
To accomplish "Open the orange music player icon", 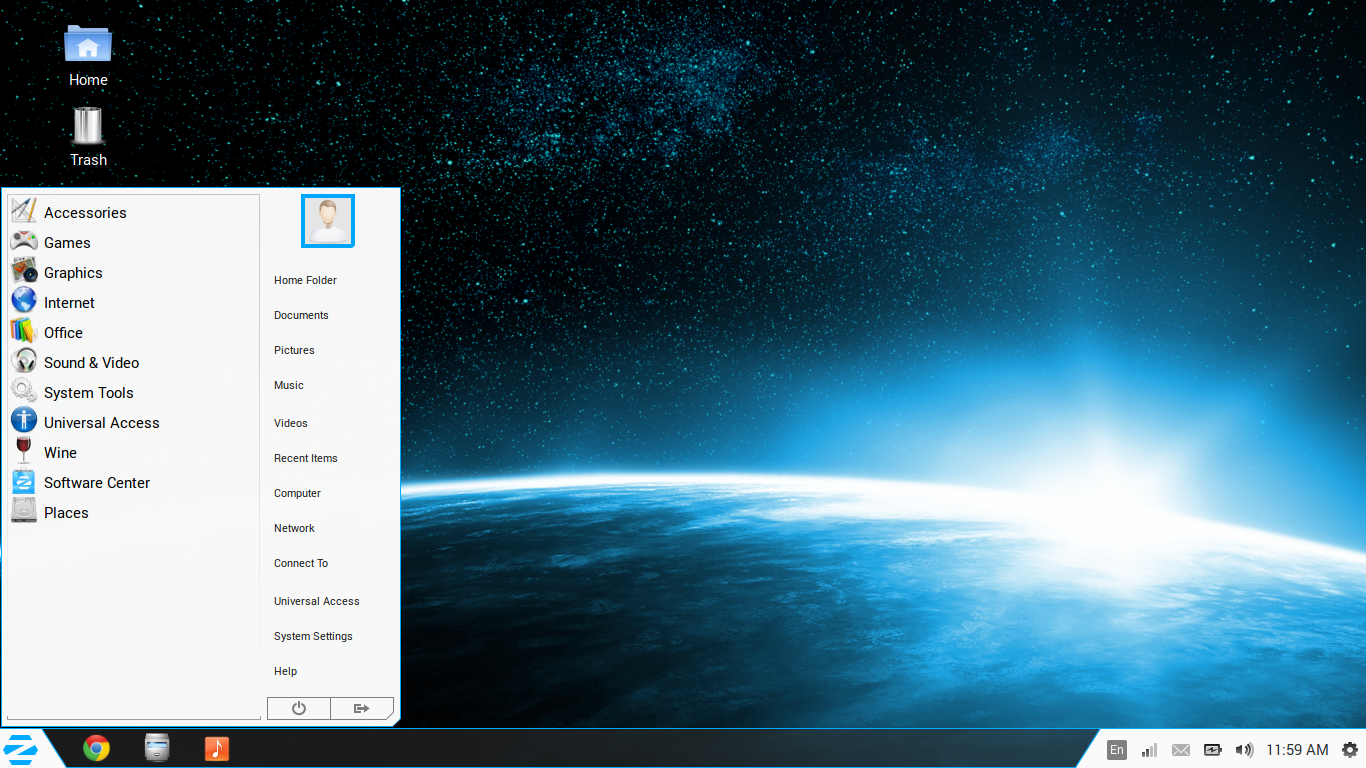I will 217,748.
